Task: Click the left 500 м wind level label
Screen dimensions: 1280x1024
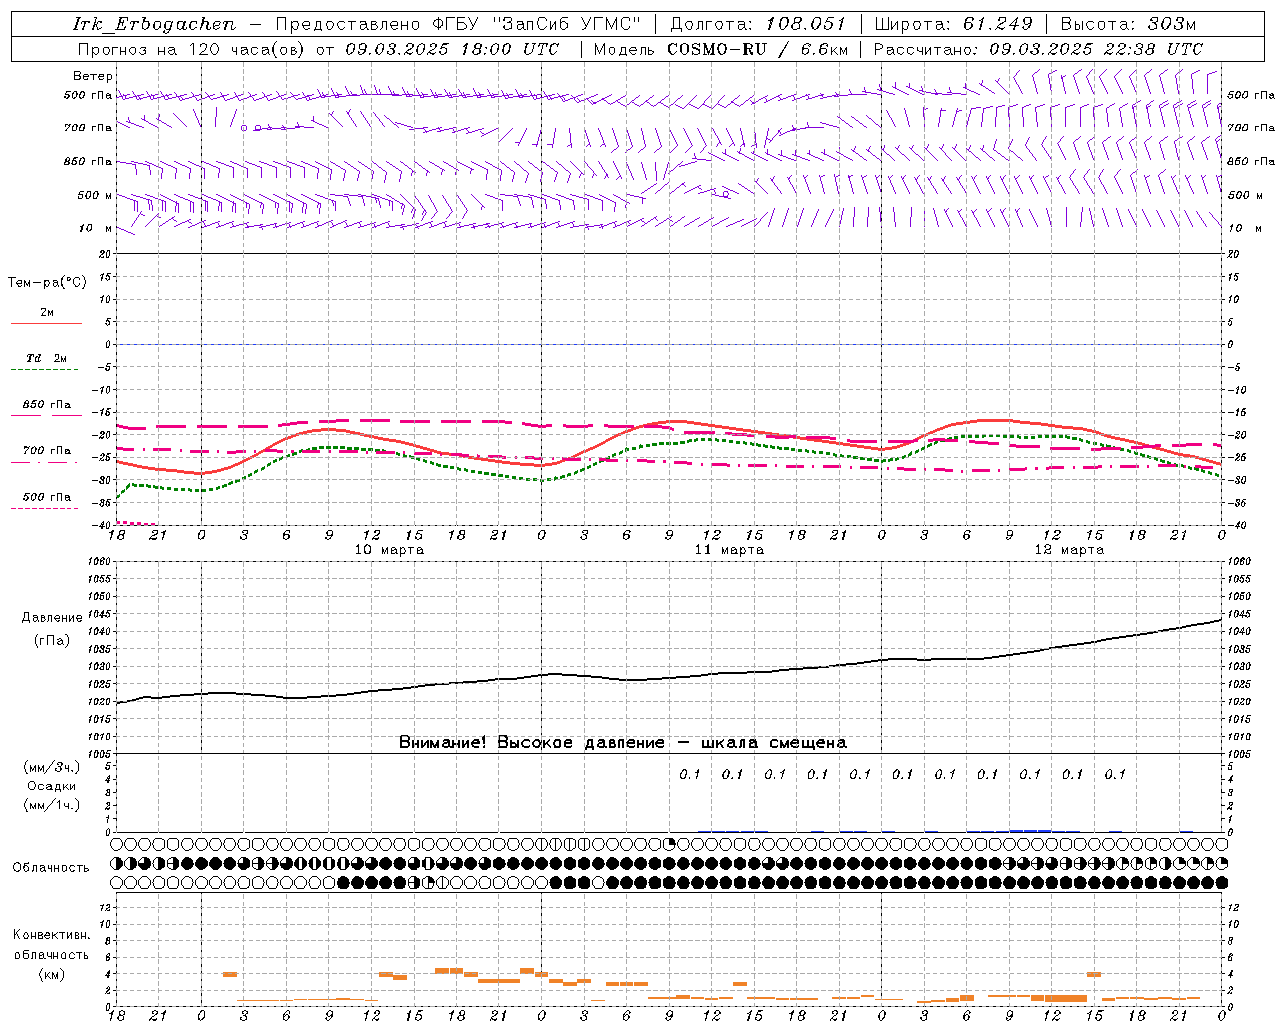Action: point(95,195)
